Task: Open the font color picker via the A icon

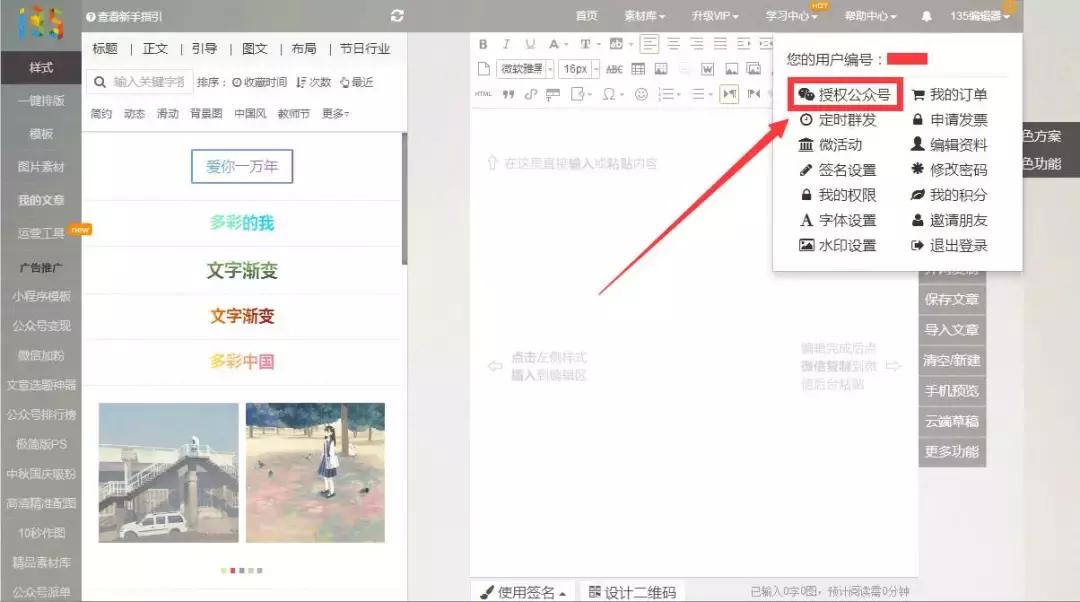Action: pos(553,43)
